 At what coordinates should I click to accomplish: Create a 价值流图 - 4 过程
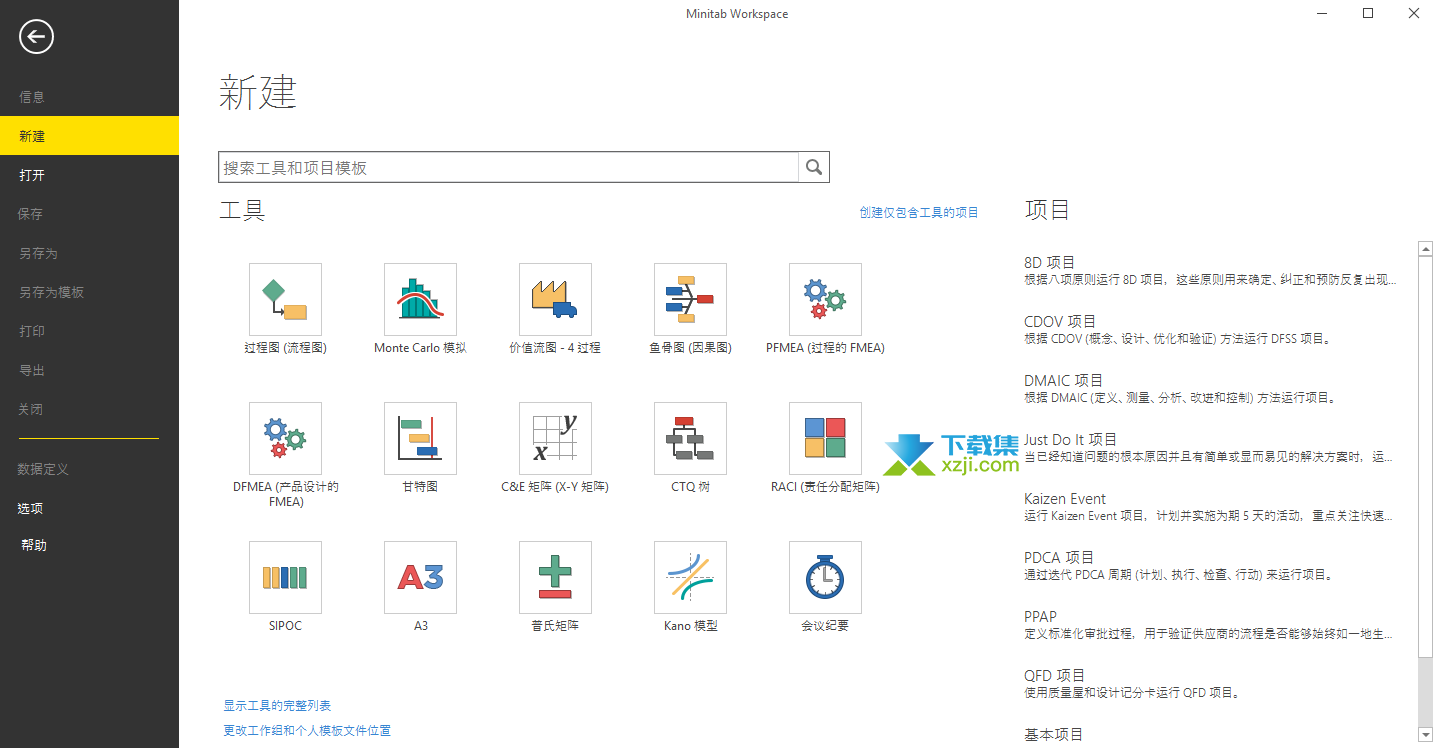554,299
